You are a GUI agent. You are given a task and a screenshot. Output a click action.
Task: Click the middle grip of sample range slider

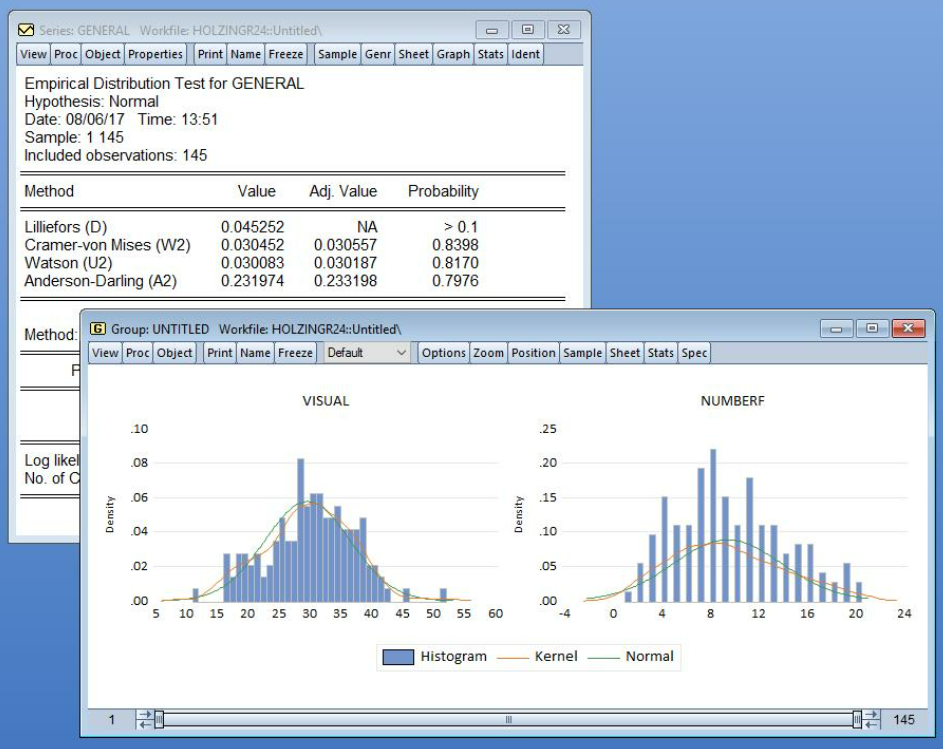[x=509, y=719]
